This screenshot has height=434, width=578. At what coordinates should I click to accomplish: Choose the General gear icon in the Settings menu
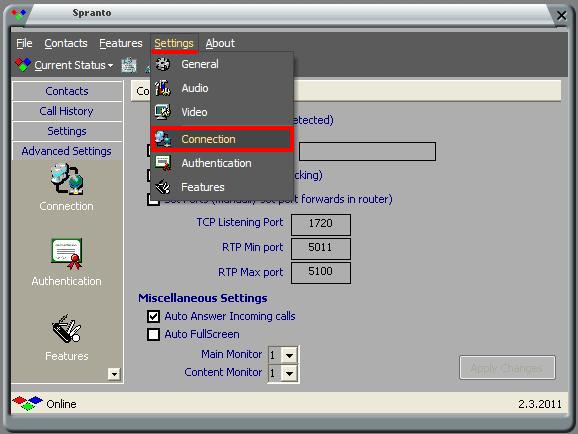point(163,64)
